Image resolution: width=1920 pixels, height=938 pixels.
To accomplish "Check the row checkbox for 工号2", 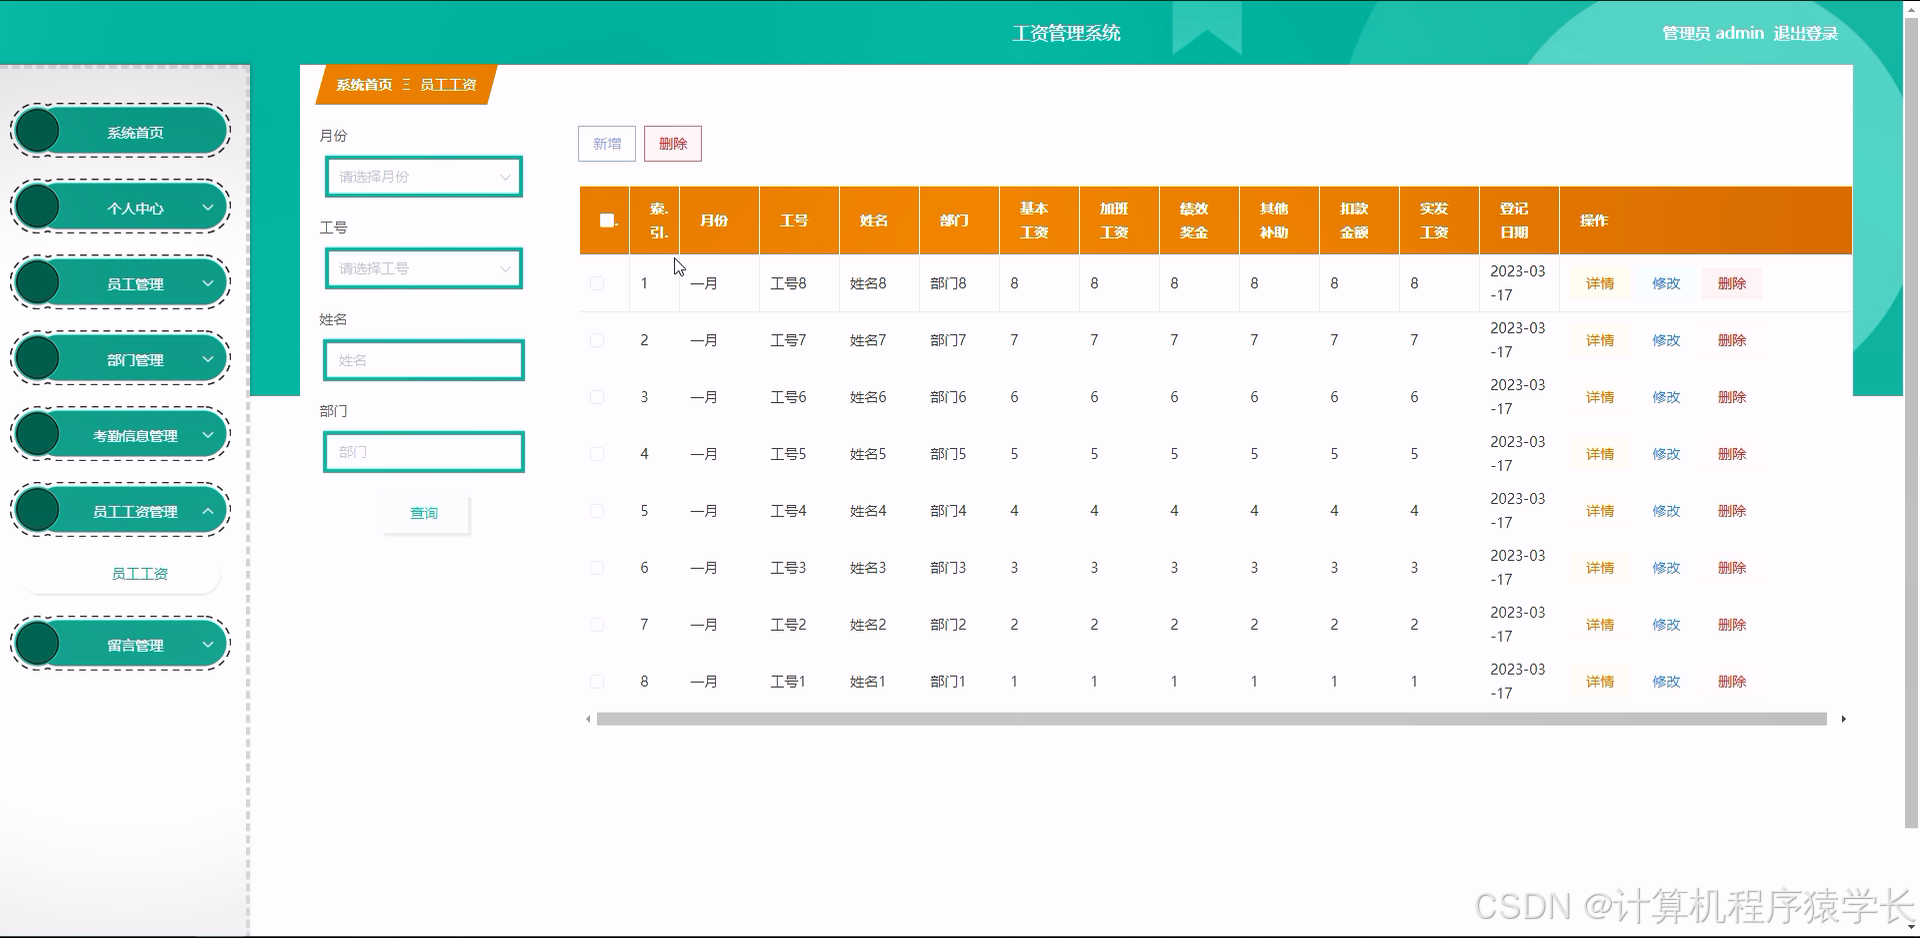I will pyautogui.click(x=597, y=625).
